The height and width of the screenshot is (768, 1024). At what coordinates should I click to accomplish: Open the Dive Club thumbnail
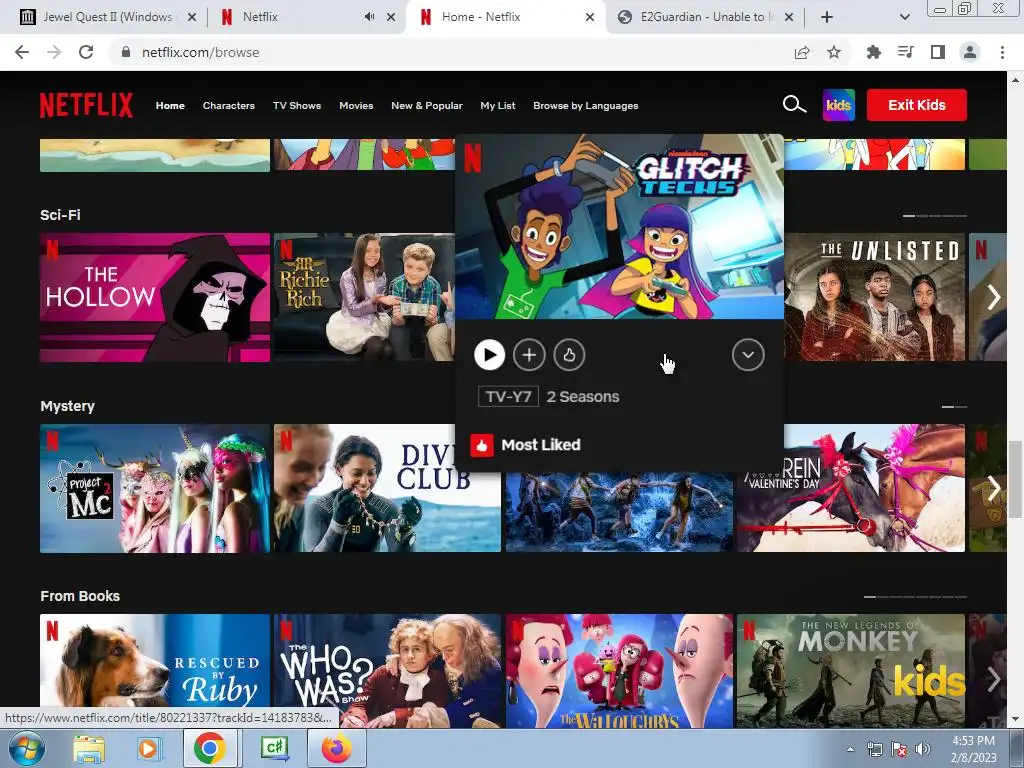pyautogui.click(x=387, y=488)
